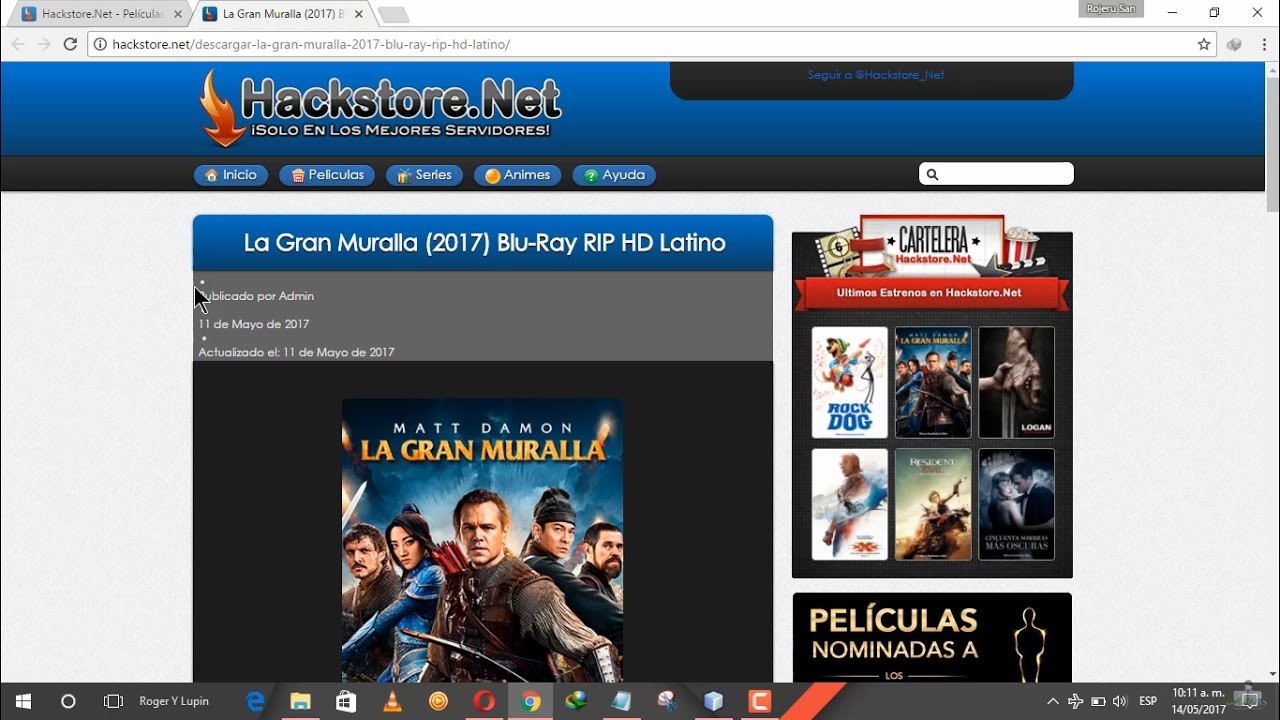Click the Hackstore.Net logo
The height and width of the screenshot is (720, 1280).
380,108
